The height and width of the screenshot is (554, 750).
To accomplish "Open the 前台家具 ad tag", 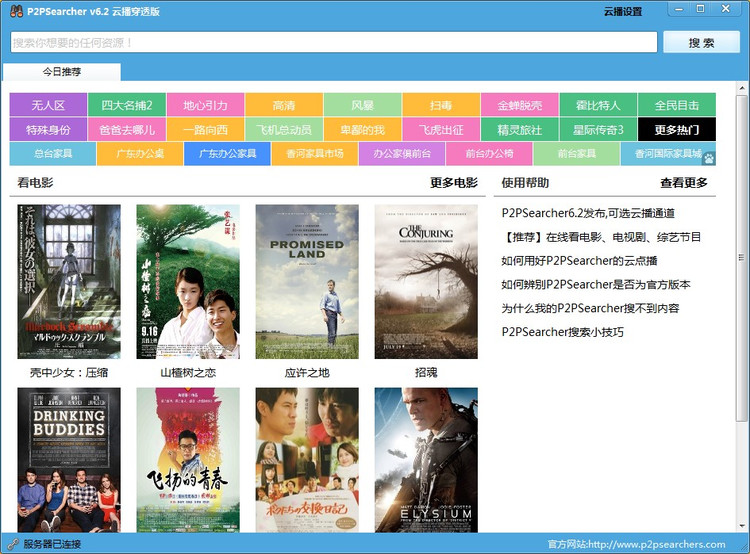I will tap(576, 154).
